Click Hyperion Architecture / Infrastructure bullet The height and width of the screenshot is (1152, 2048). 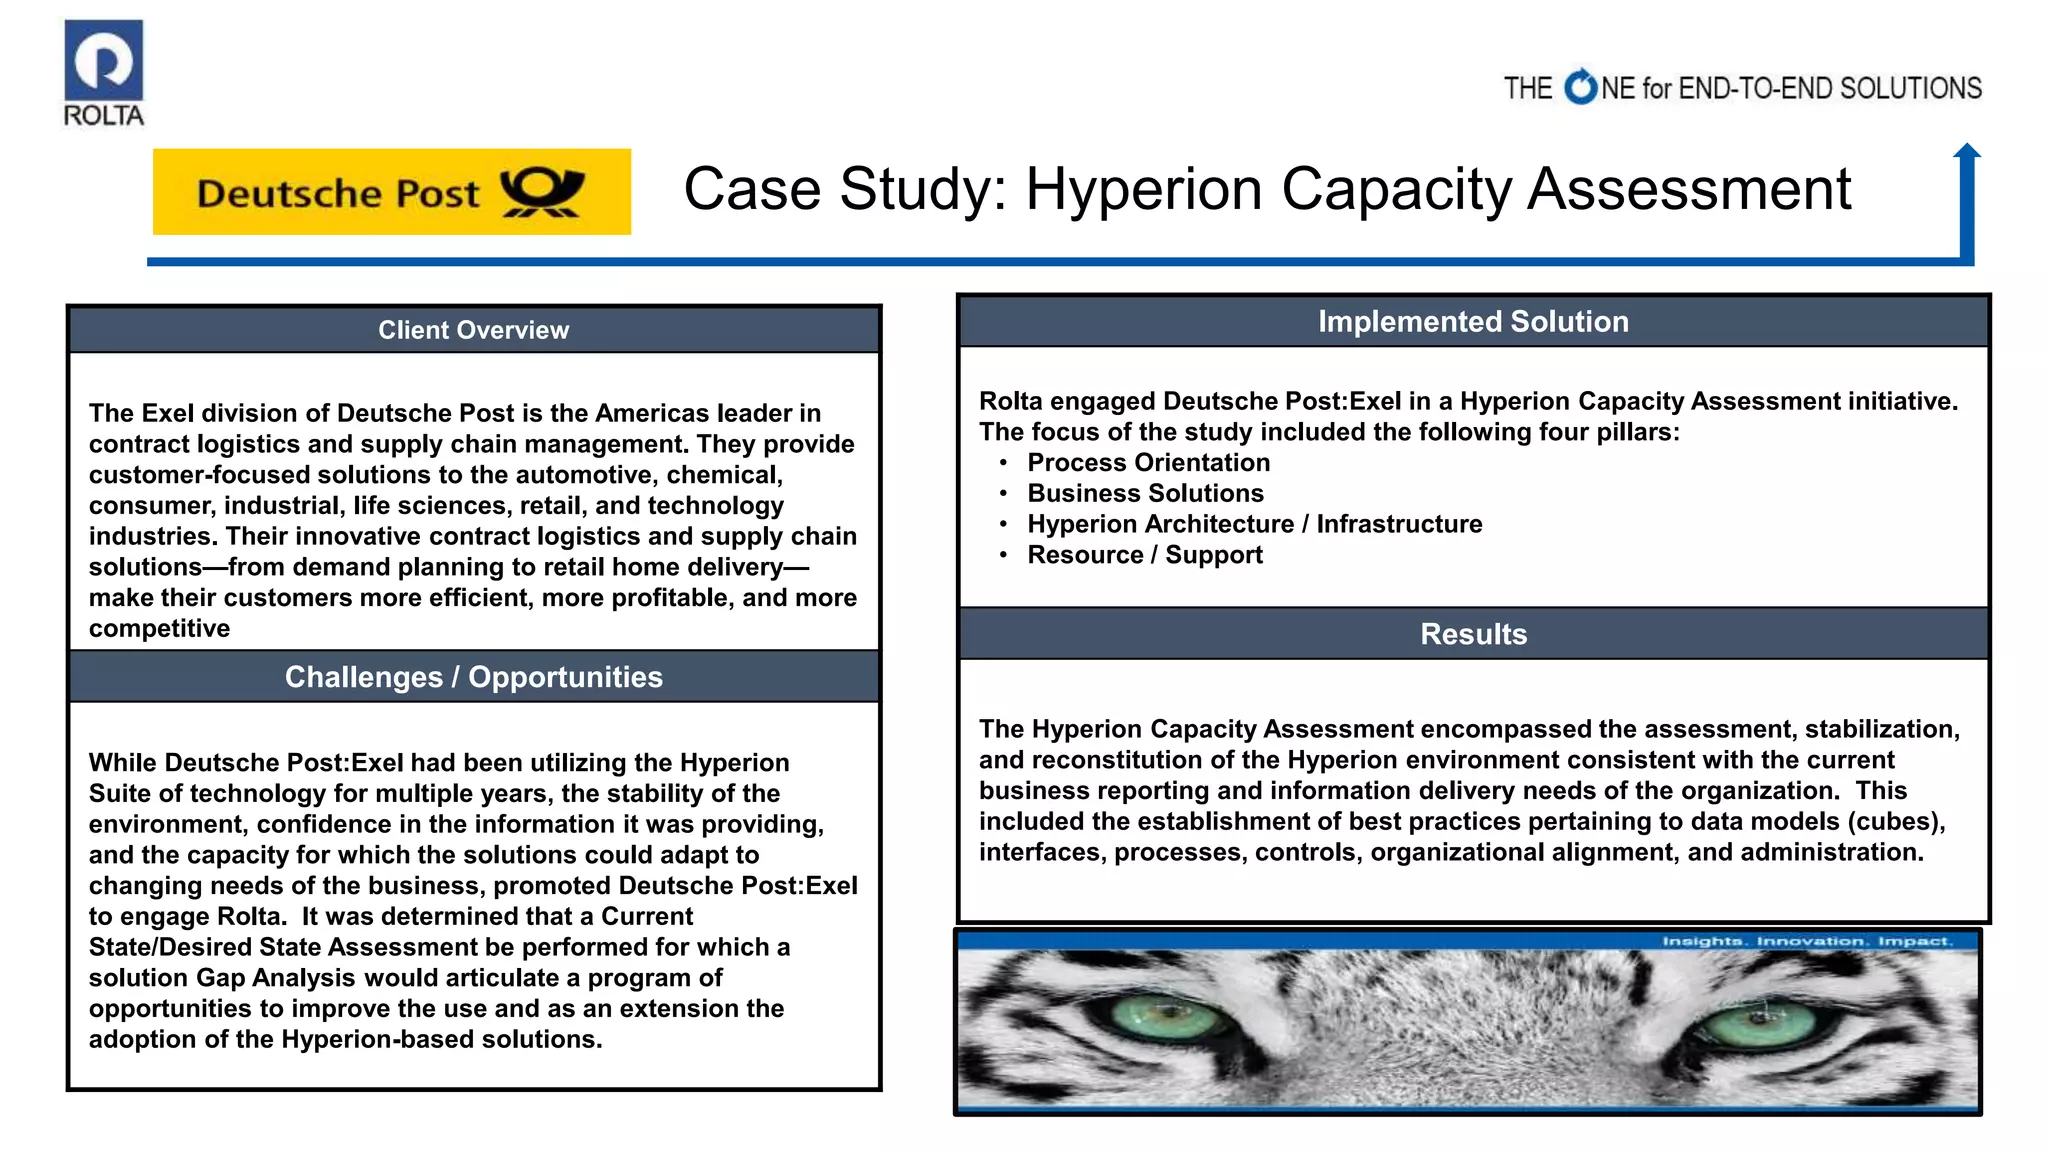point(1254,524)
